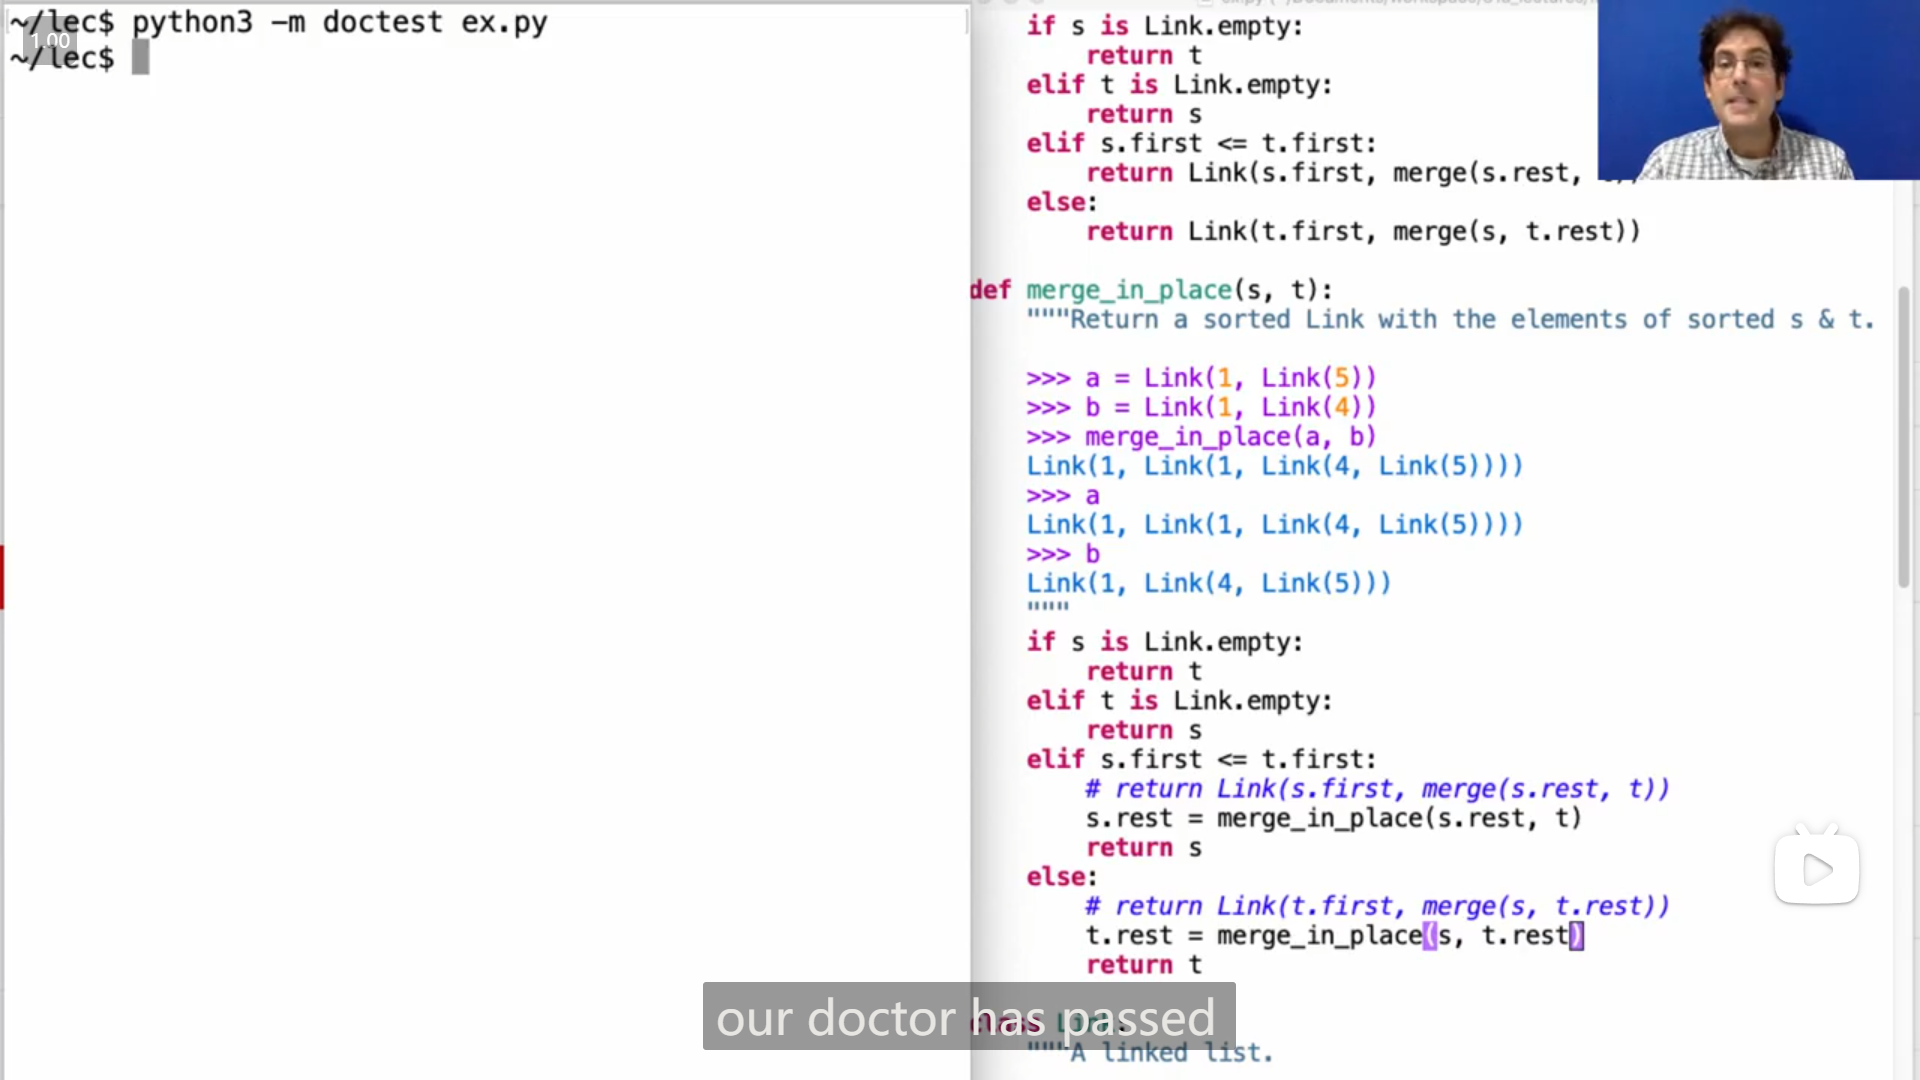The height and width of the screenshot is (1080, 1920).
Task: Click the 'python3 -m doctest ex.py' command
Action: click(x=340, y=22)
